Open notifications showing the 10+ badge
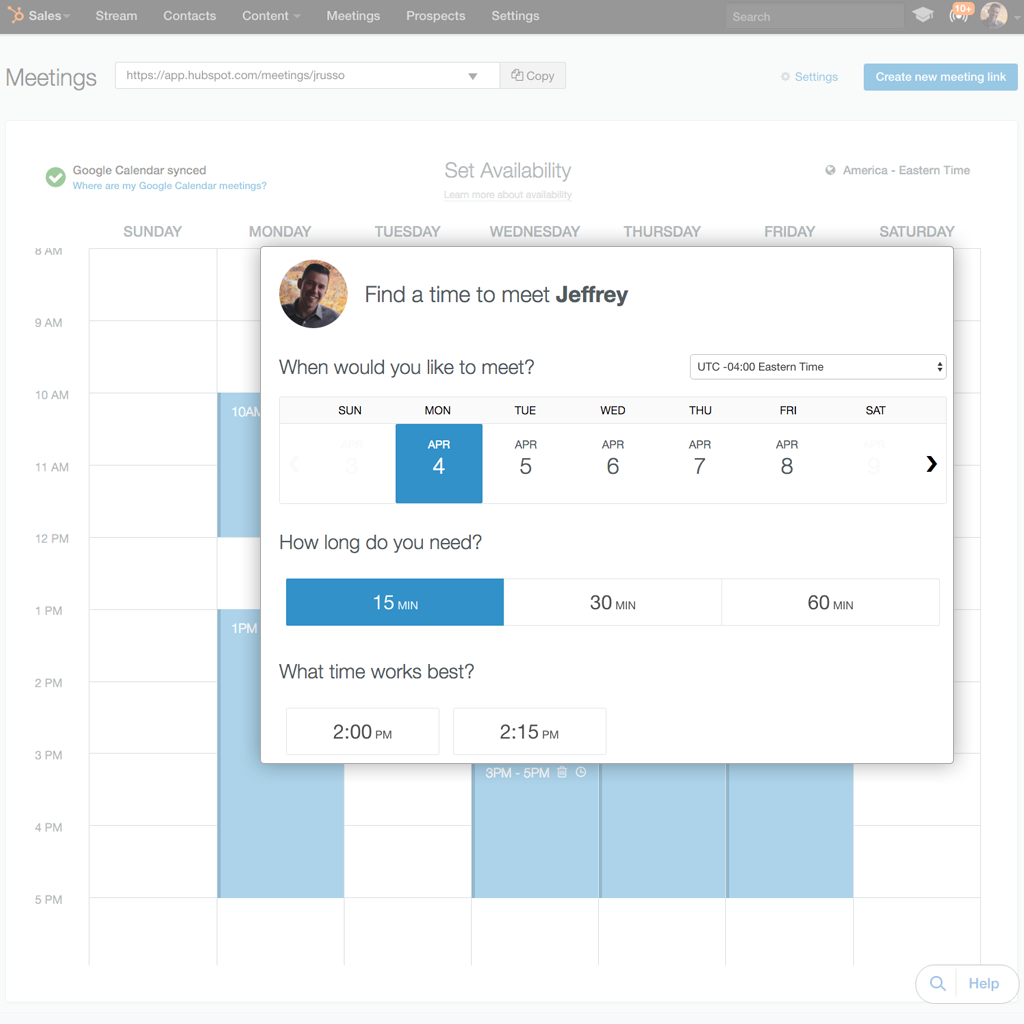Image resolution: width=1024 pixels, height=1024 pixels. [958, 15]
